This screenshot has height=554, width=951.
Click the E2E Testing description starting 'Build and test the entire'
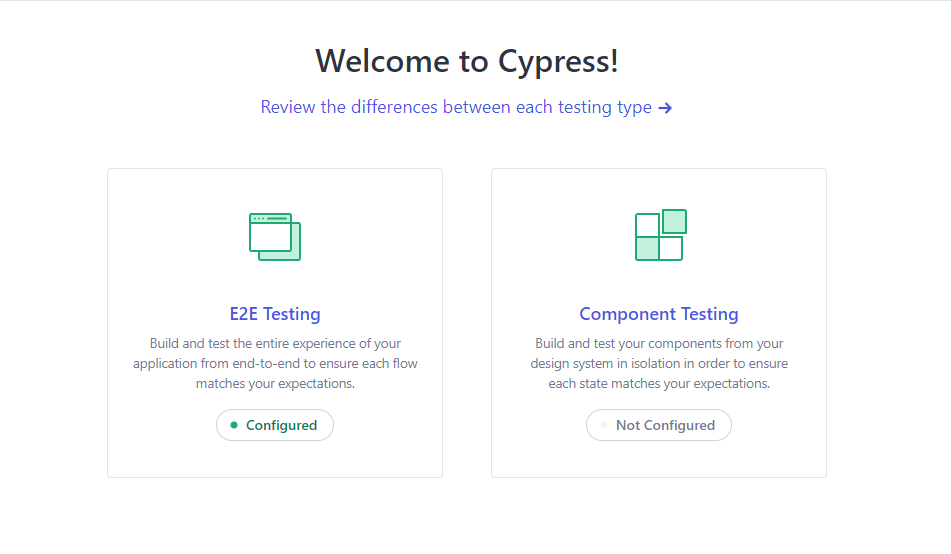coord(275,363)
